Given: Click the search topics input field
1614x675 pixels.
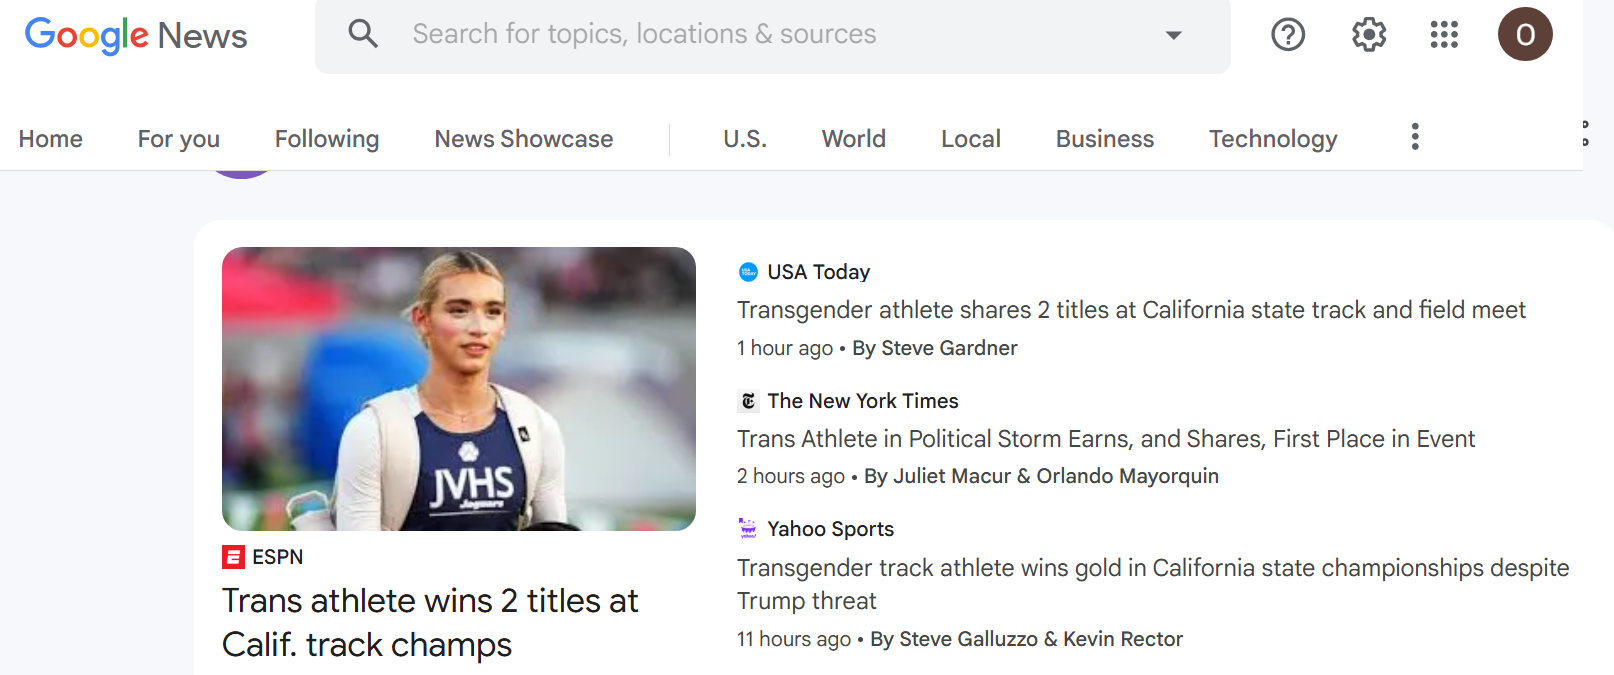Looking at the screenshot, I should 760,35.
